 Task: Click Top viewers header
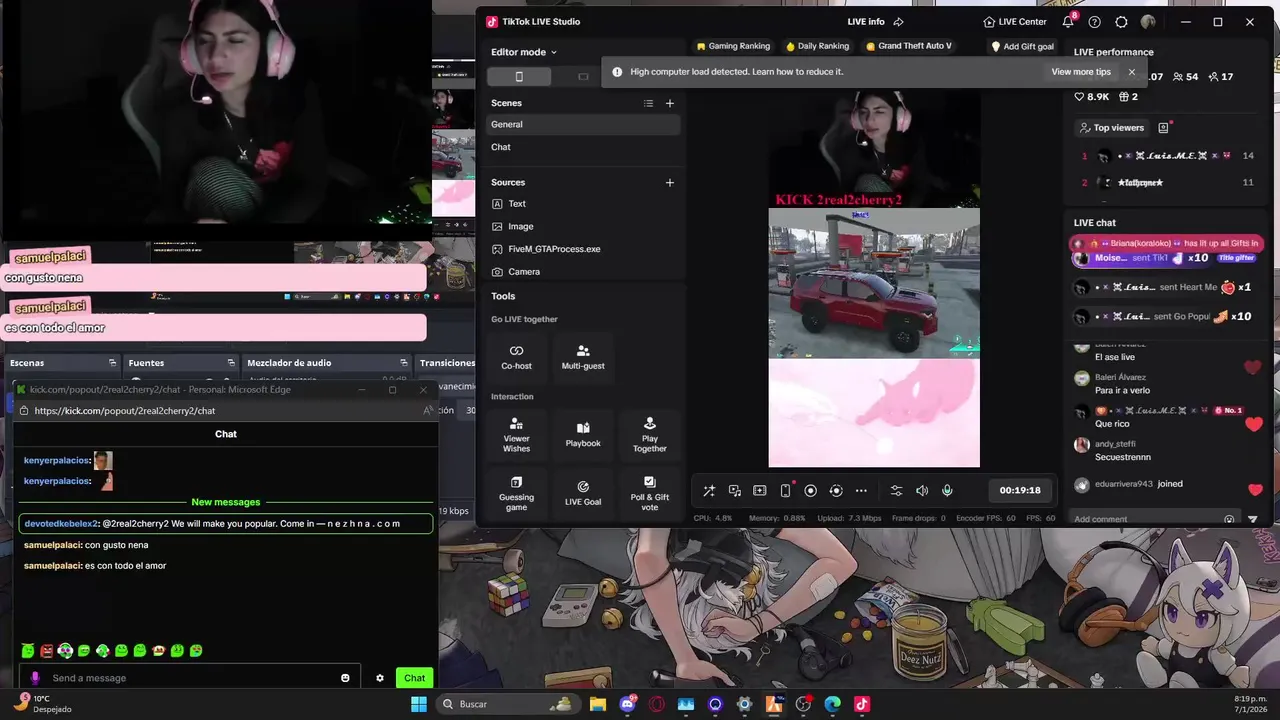tap(1111, 128)
